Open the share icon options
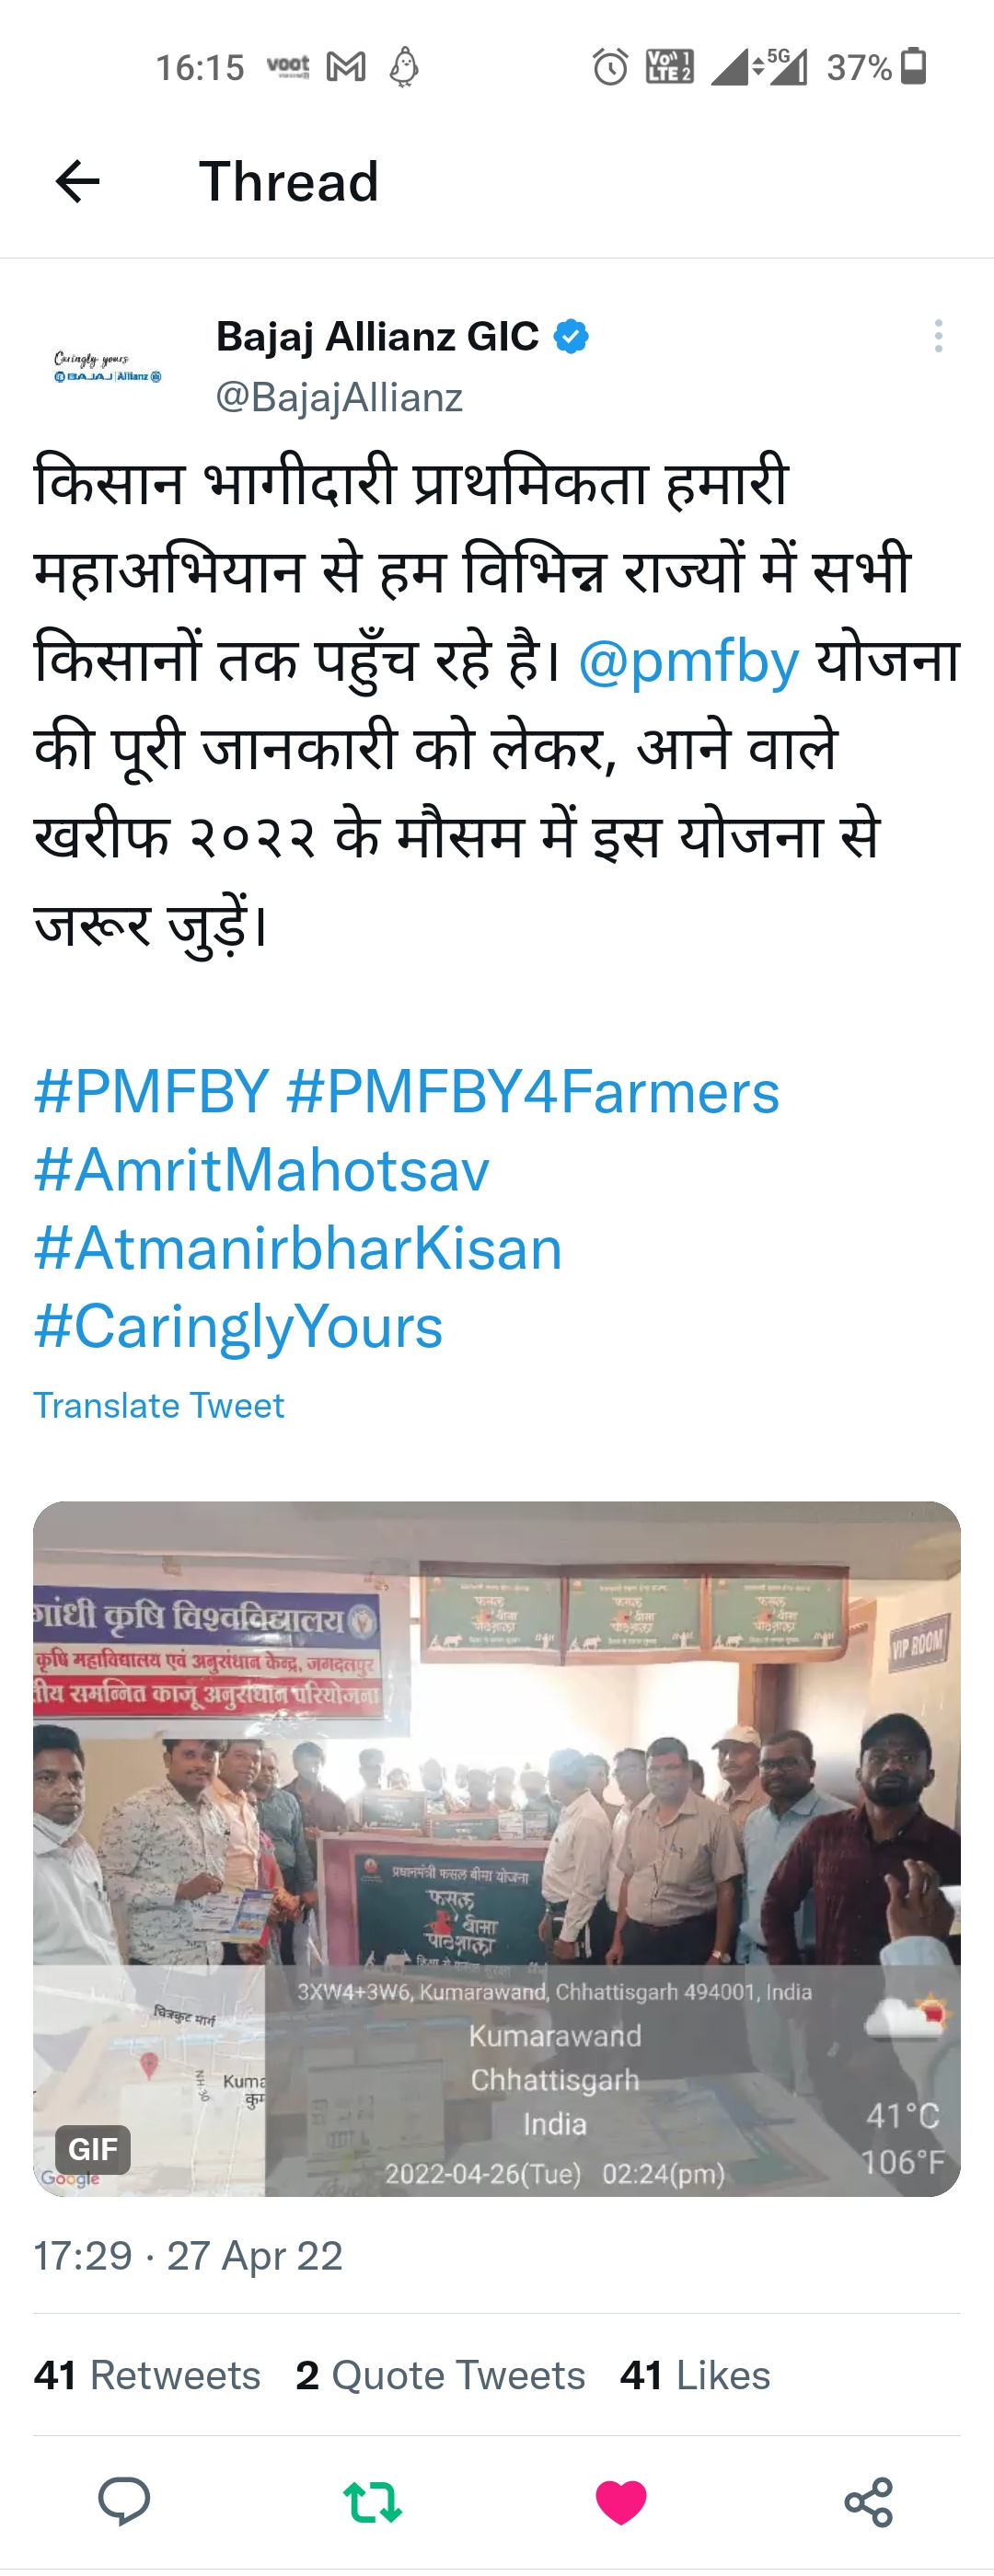 [868, 2503]
